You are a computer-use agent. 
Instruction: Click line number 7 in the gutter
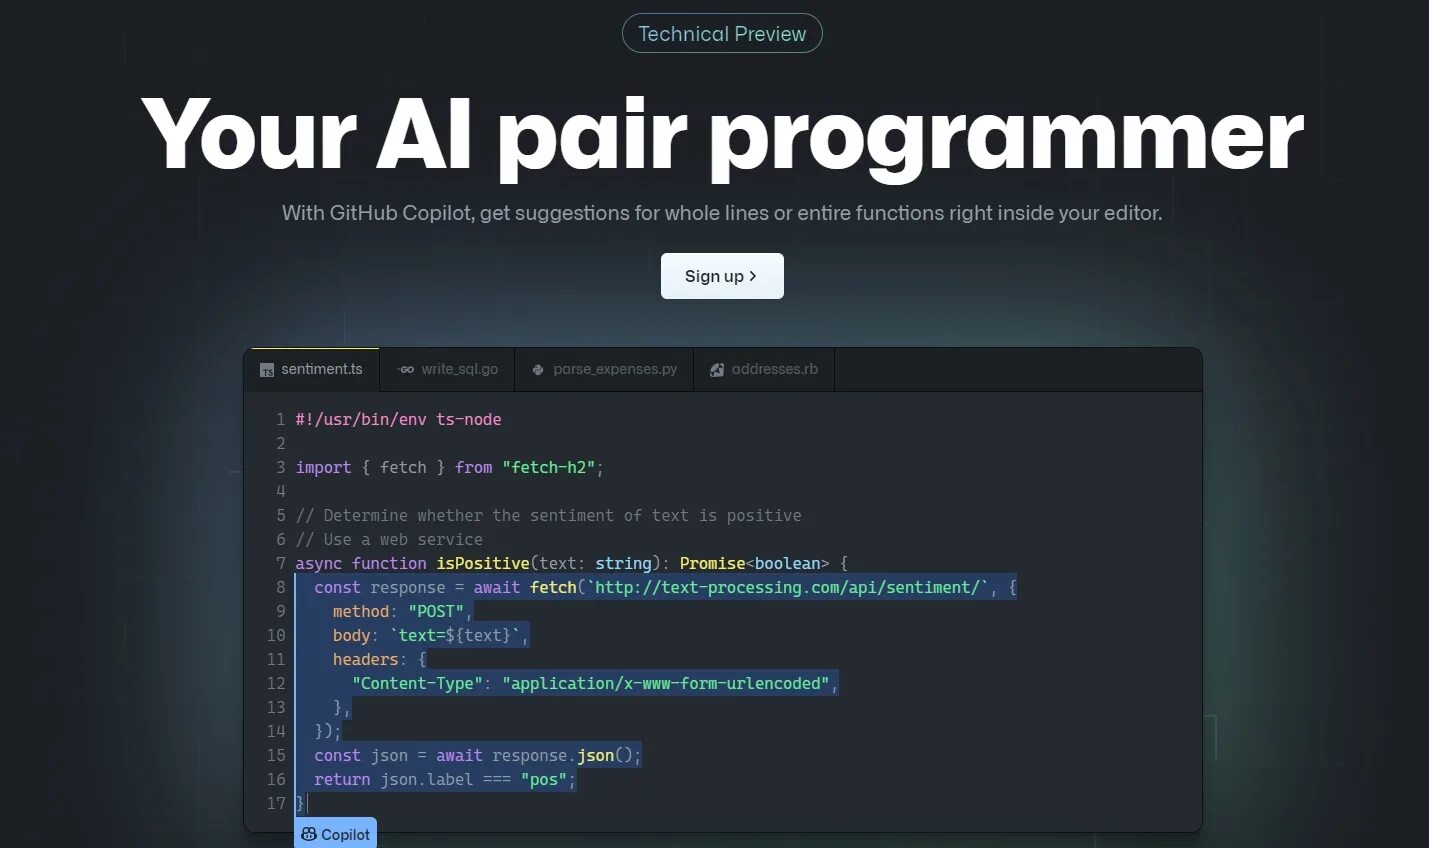(281, 564)
